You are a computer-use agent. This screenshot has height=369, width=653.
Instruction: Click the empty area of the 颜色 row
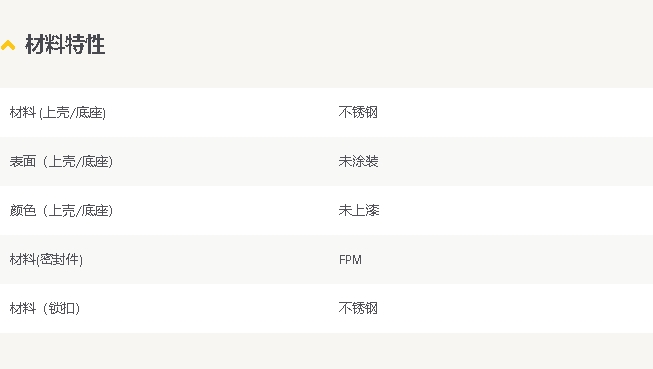pyautogui.click(x=516, y=210)
